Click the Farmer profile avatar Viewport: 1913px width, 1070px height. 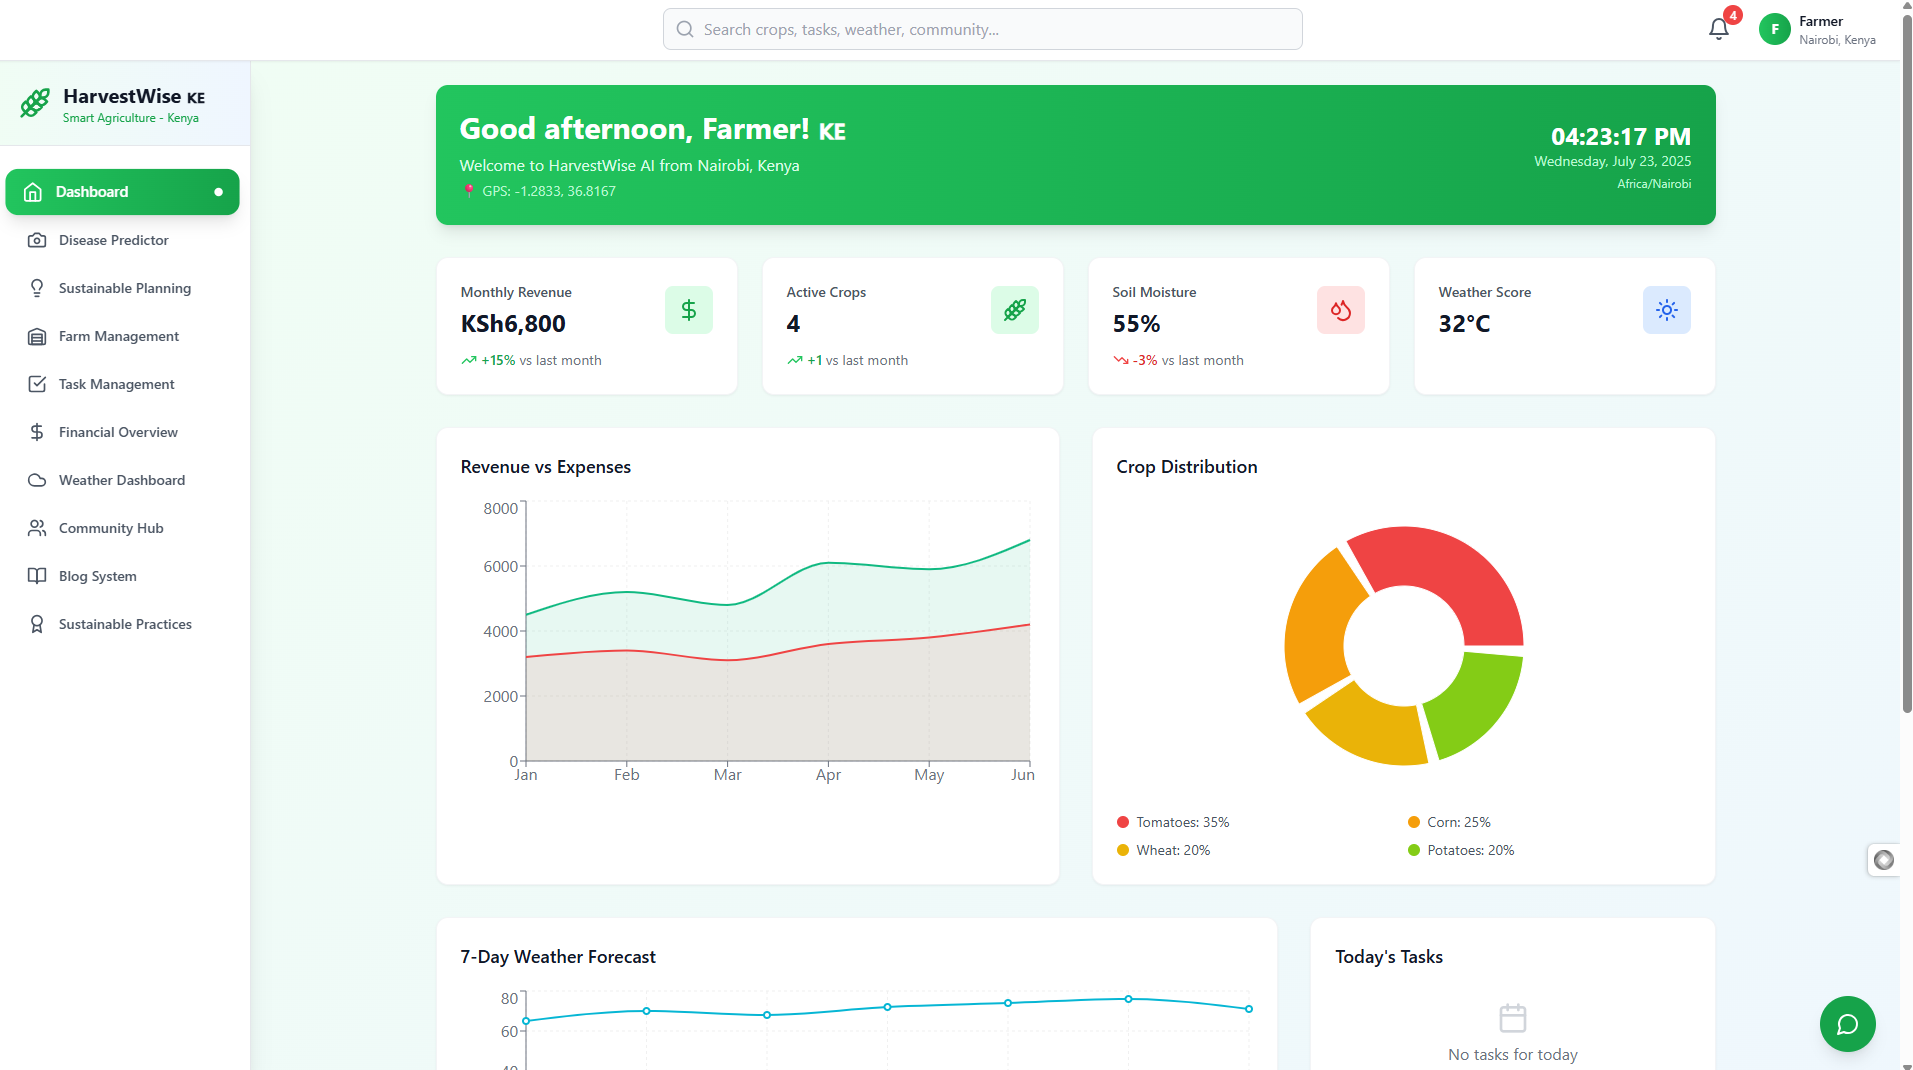(x=1775, y=29)
